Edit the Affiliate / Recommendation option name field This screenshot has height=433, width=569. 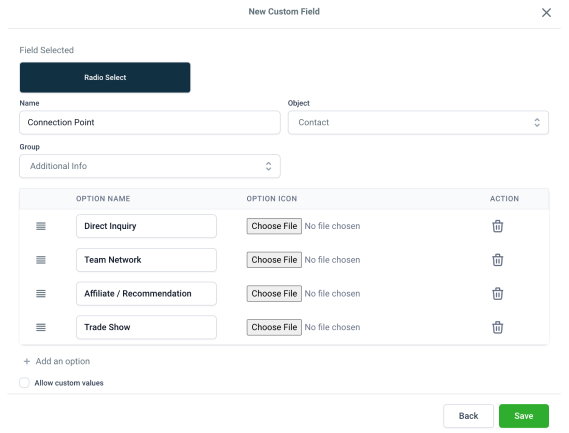point(146,294)
